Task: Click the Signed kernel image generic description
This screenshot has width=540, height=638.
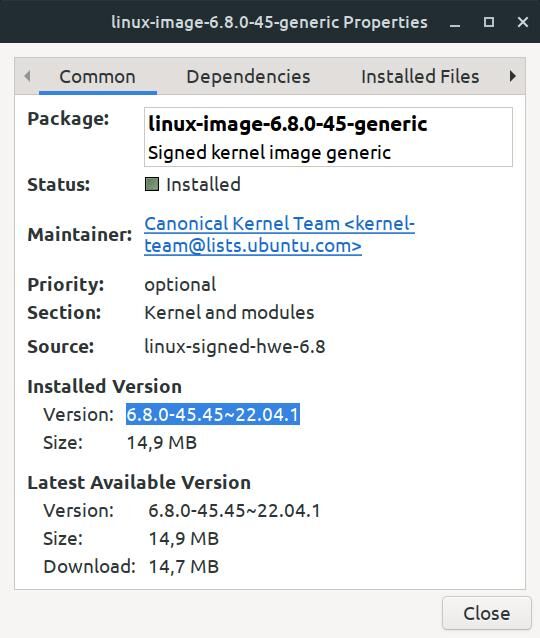Action: pos(269,153)
